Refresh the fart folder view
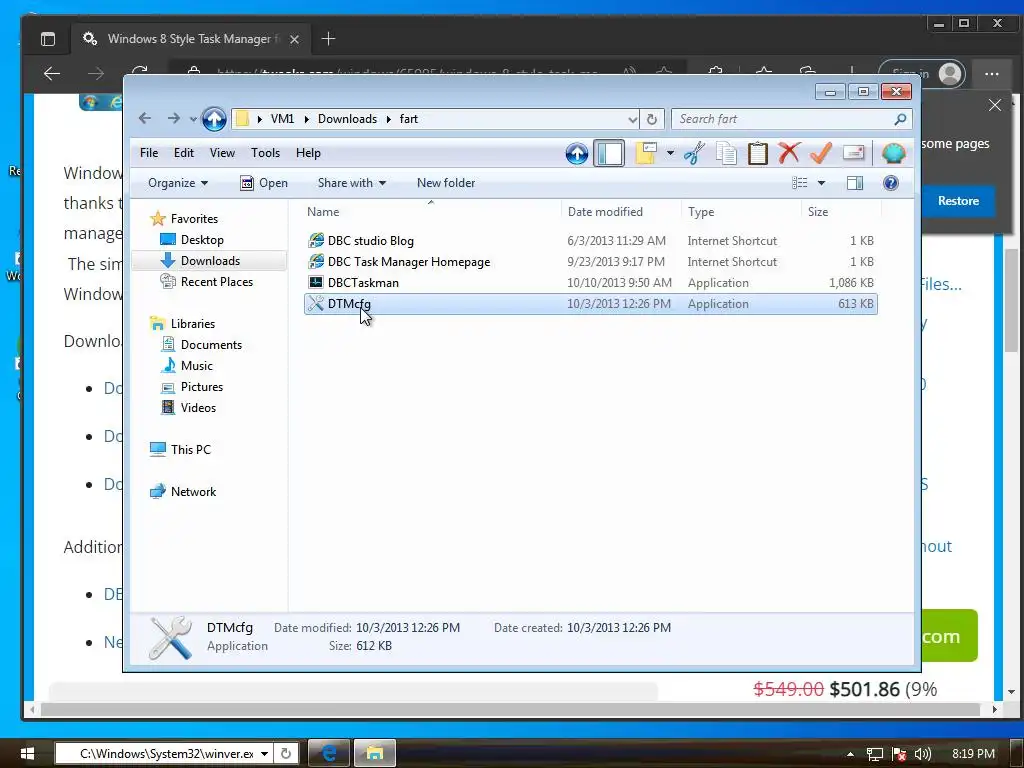This screenshot has height=768, width=1024. point(652,120)
